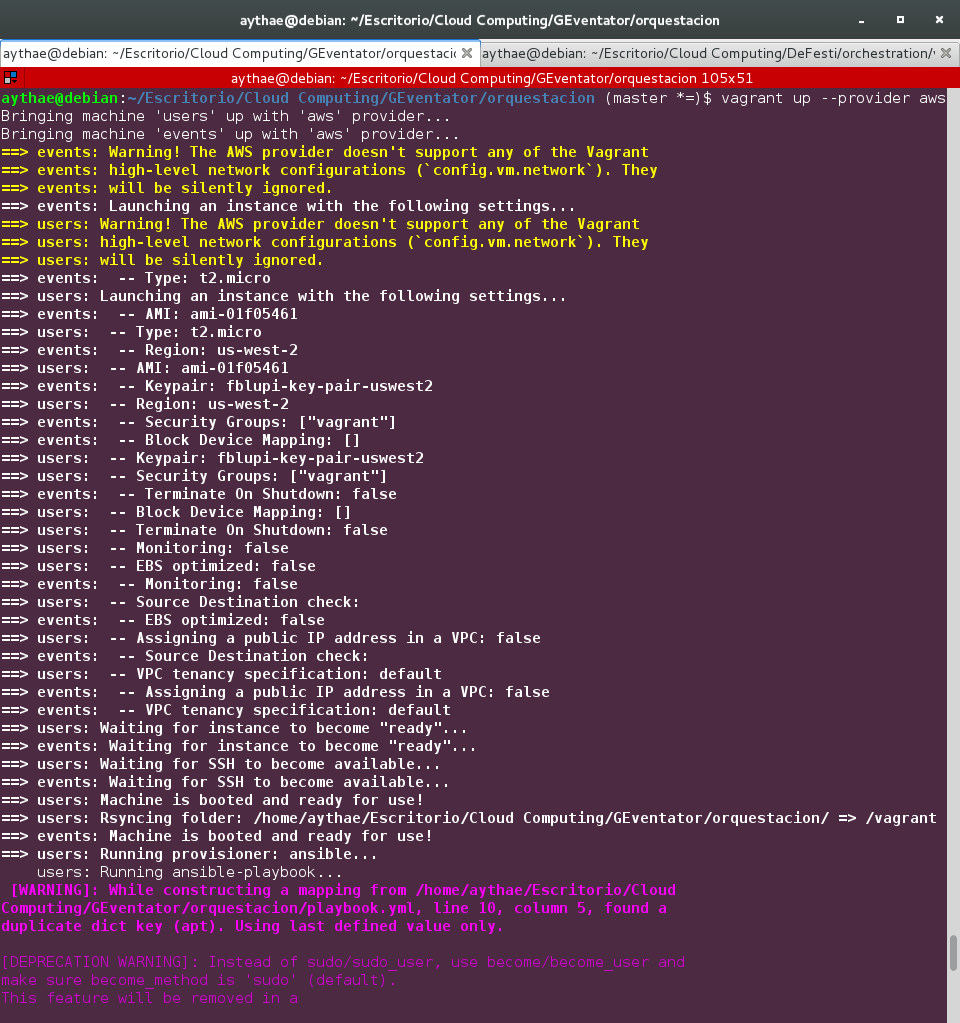Click the line 'Bringing machine 'users' up'
The width and height of the screenshot is (960, 1023).
point(225,116)
